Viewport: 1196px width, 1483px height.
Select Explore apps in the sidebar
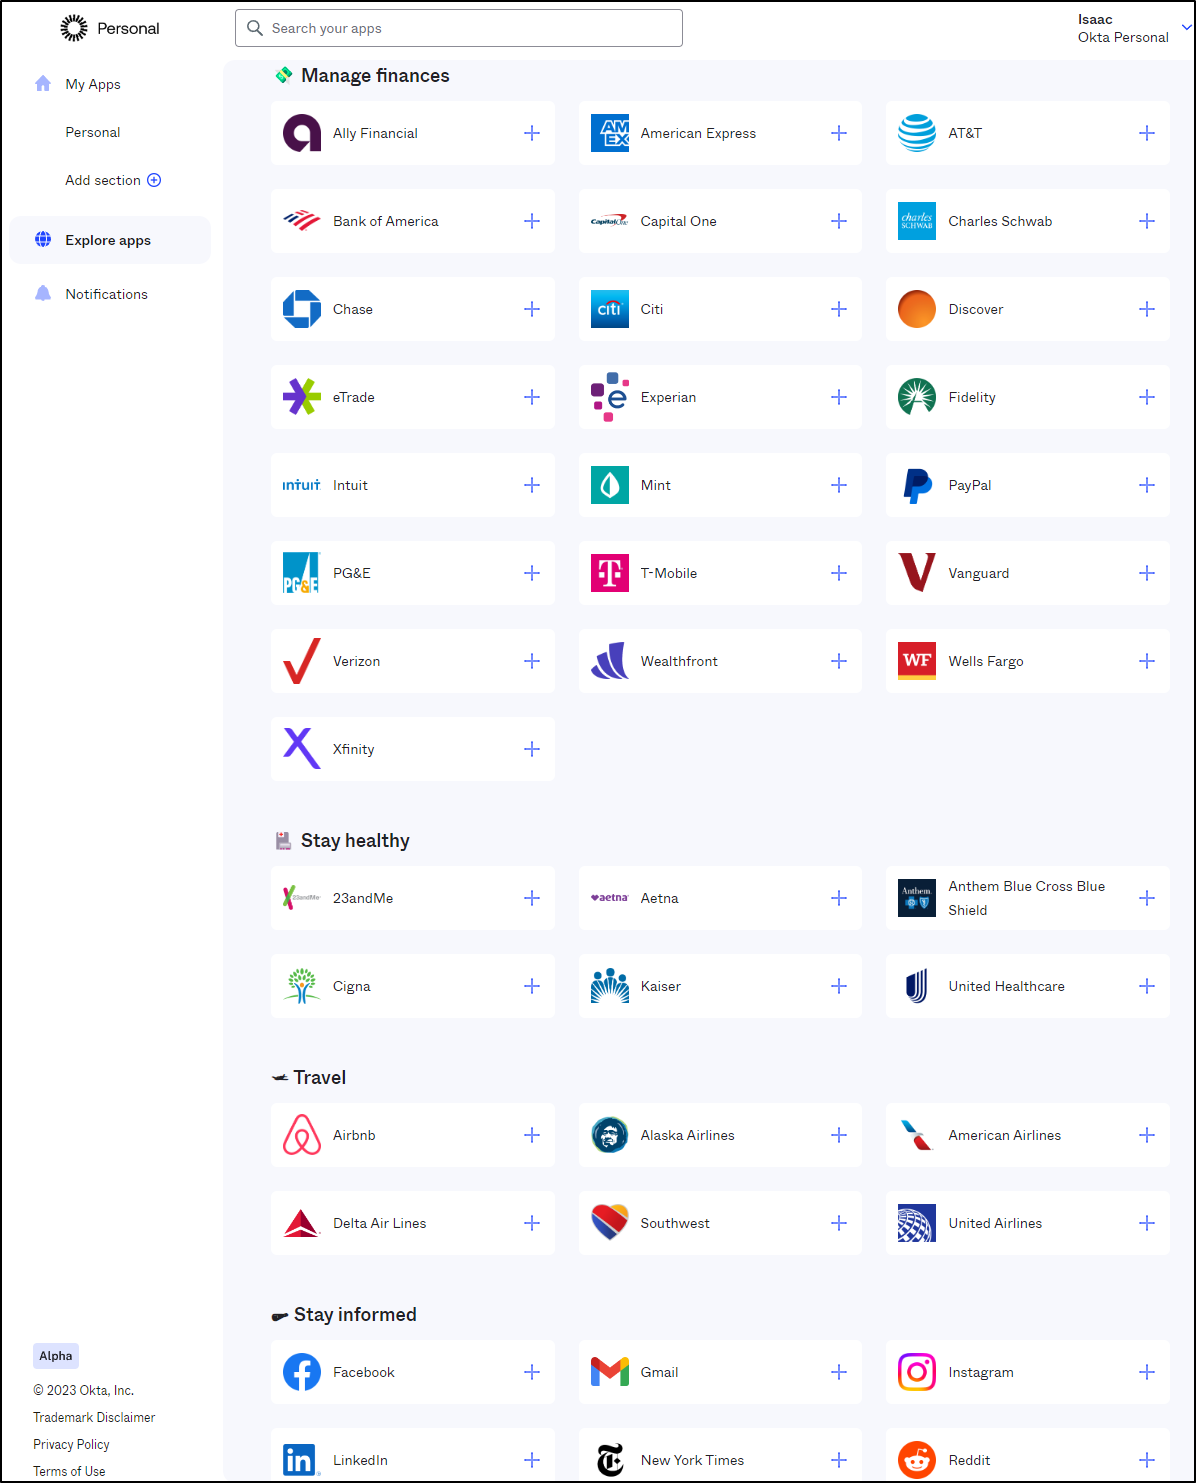point(110,240)
